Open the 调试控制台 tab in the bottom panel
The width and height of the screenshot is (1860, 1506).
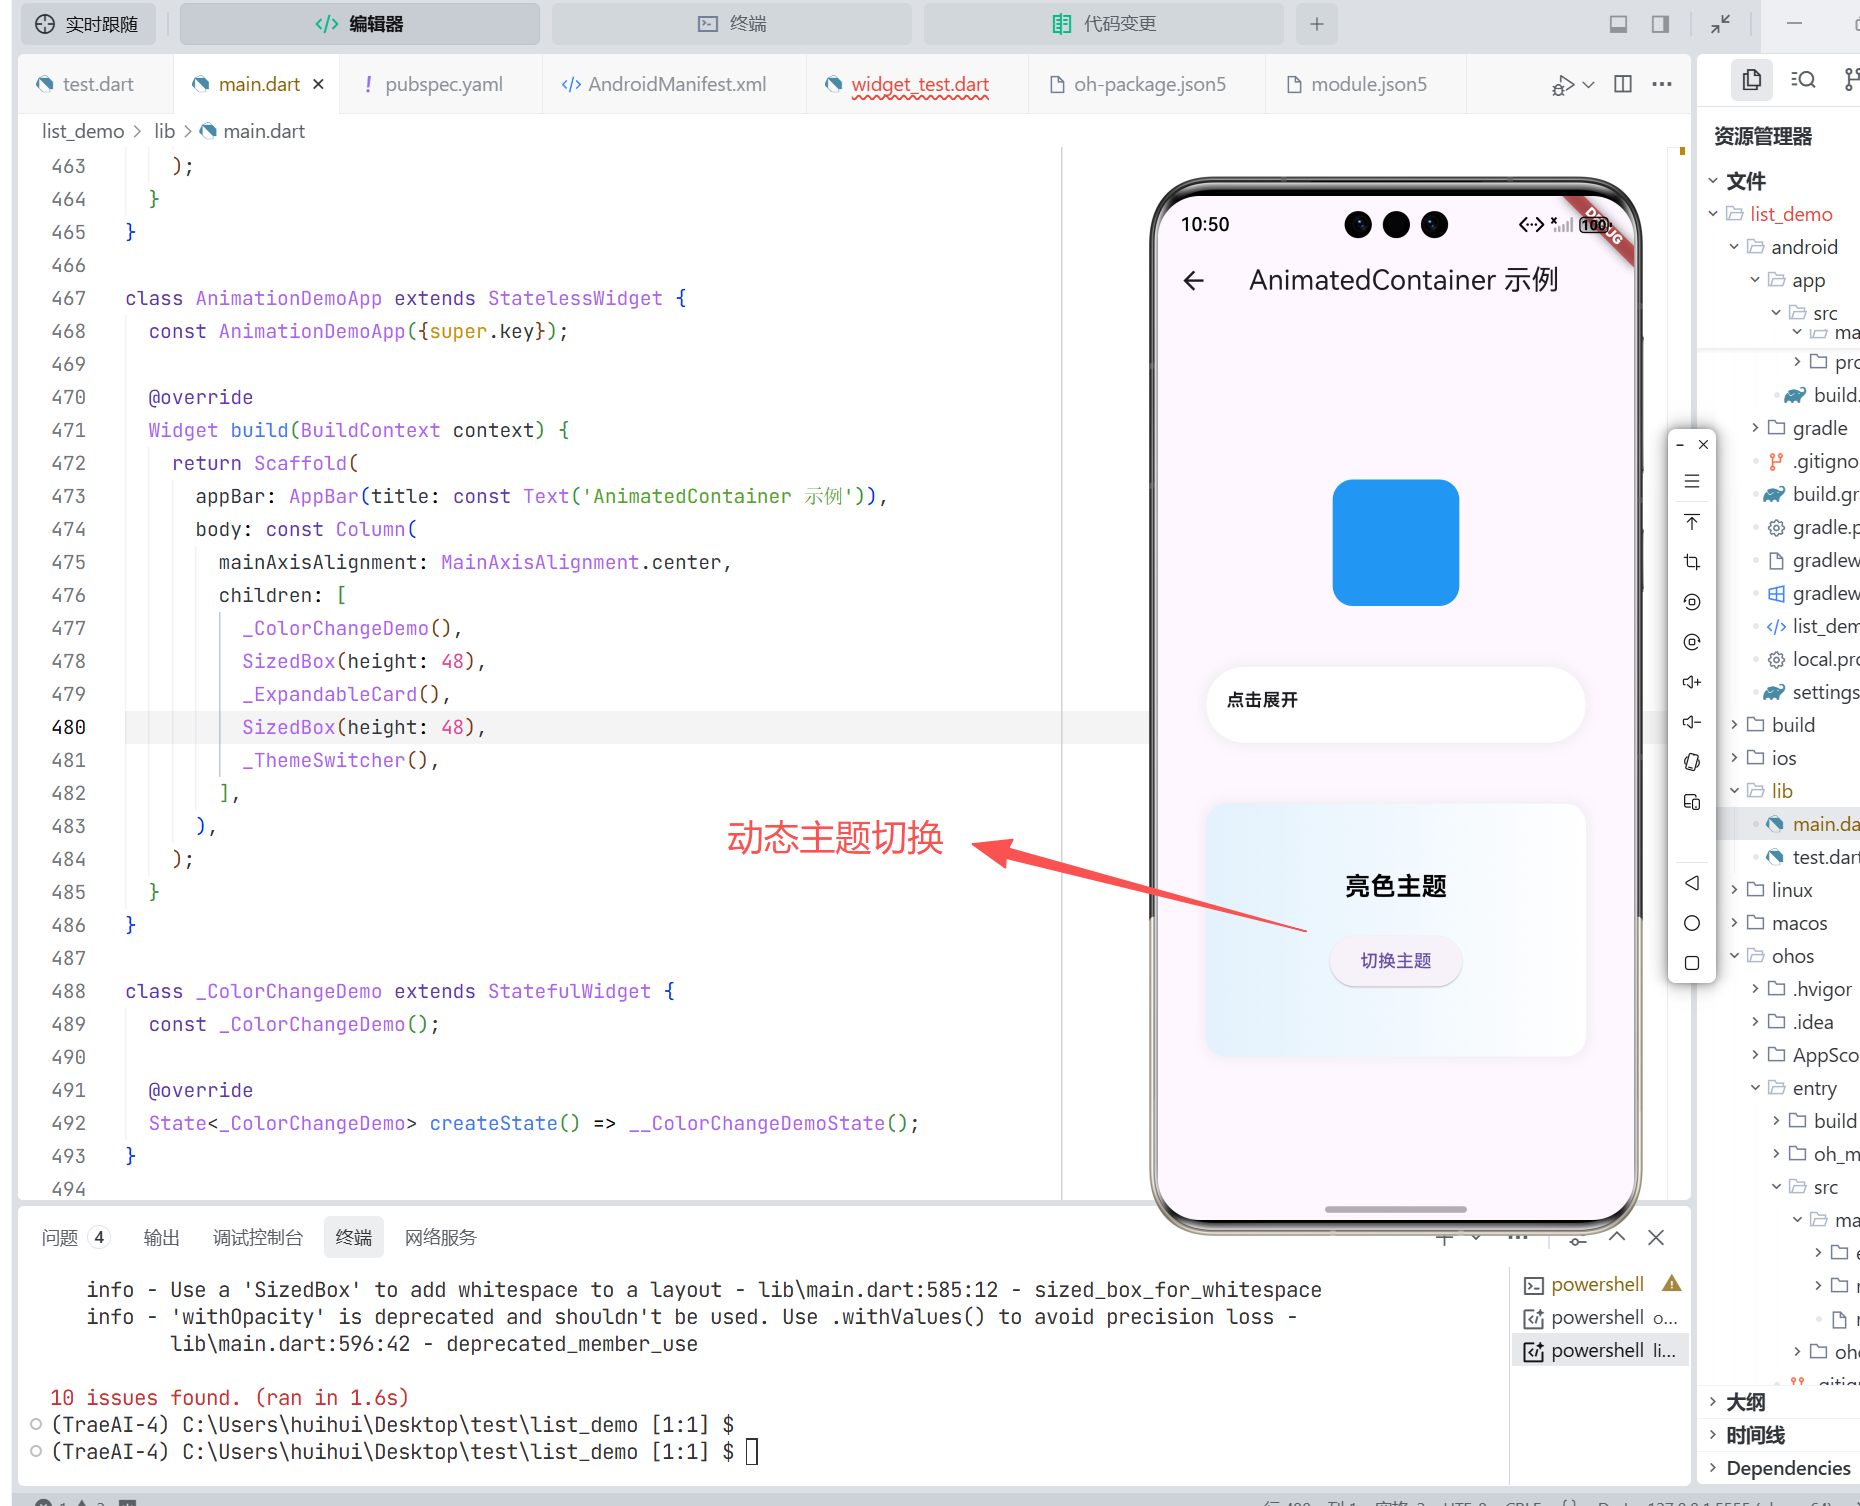258,1237
